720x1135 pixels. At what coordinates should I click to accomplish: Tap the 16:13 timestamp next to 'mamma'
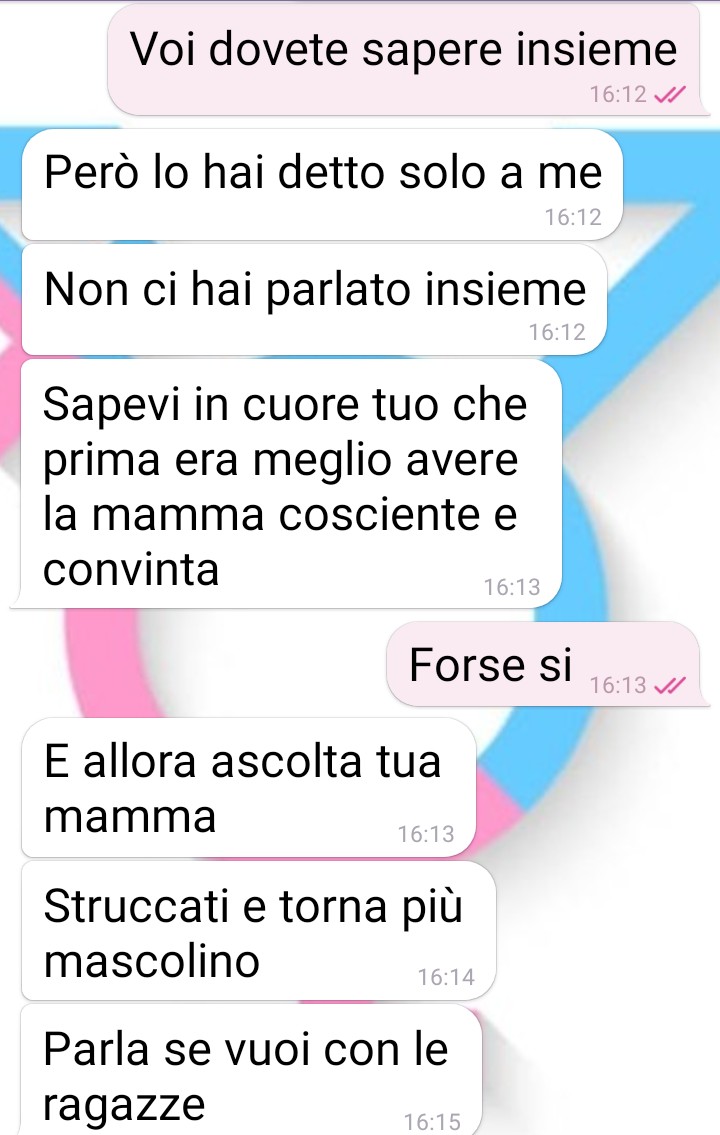point(426,835)
